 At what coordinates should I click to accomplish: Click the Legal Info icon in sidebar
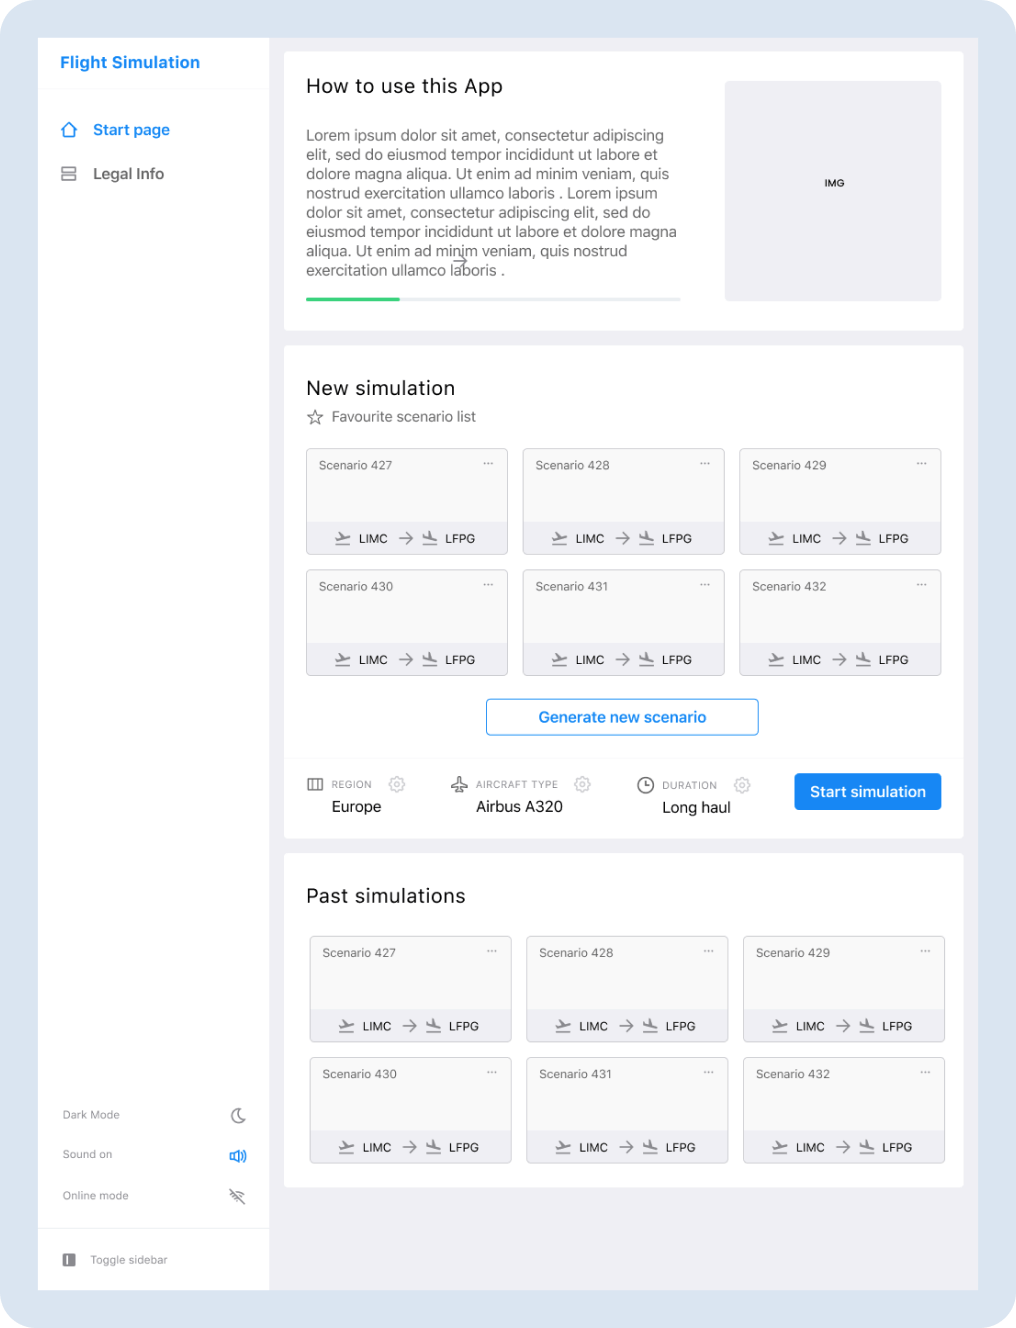coord(69,174)
